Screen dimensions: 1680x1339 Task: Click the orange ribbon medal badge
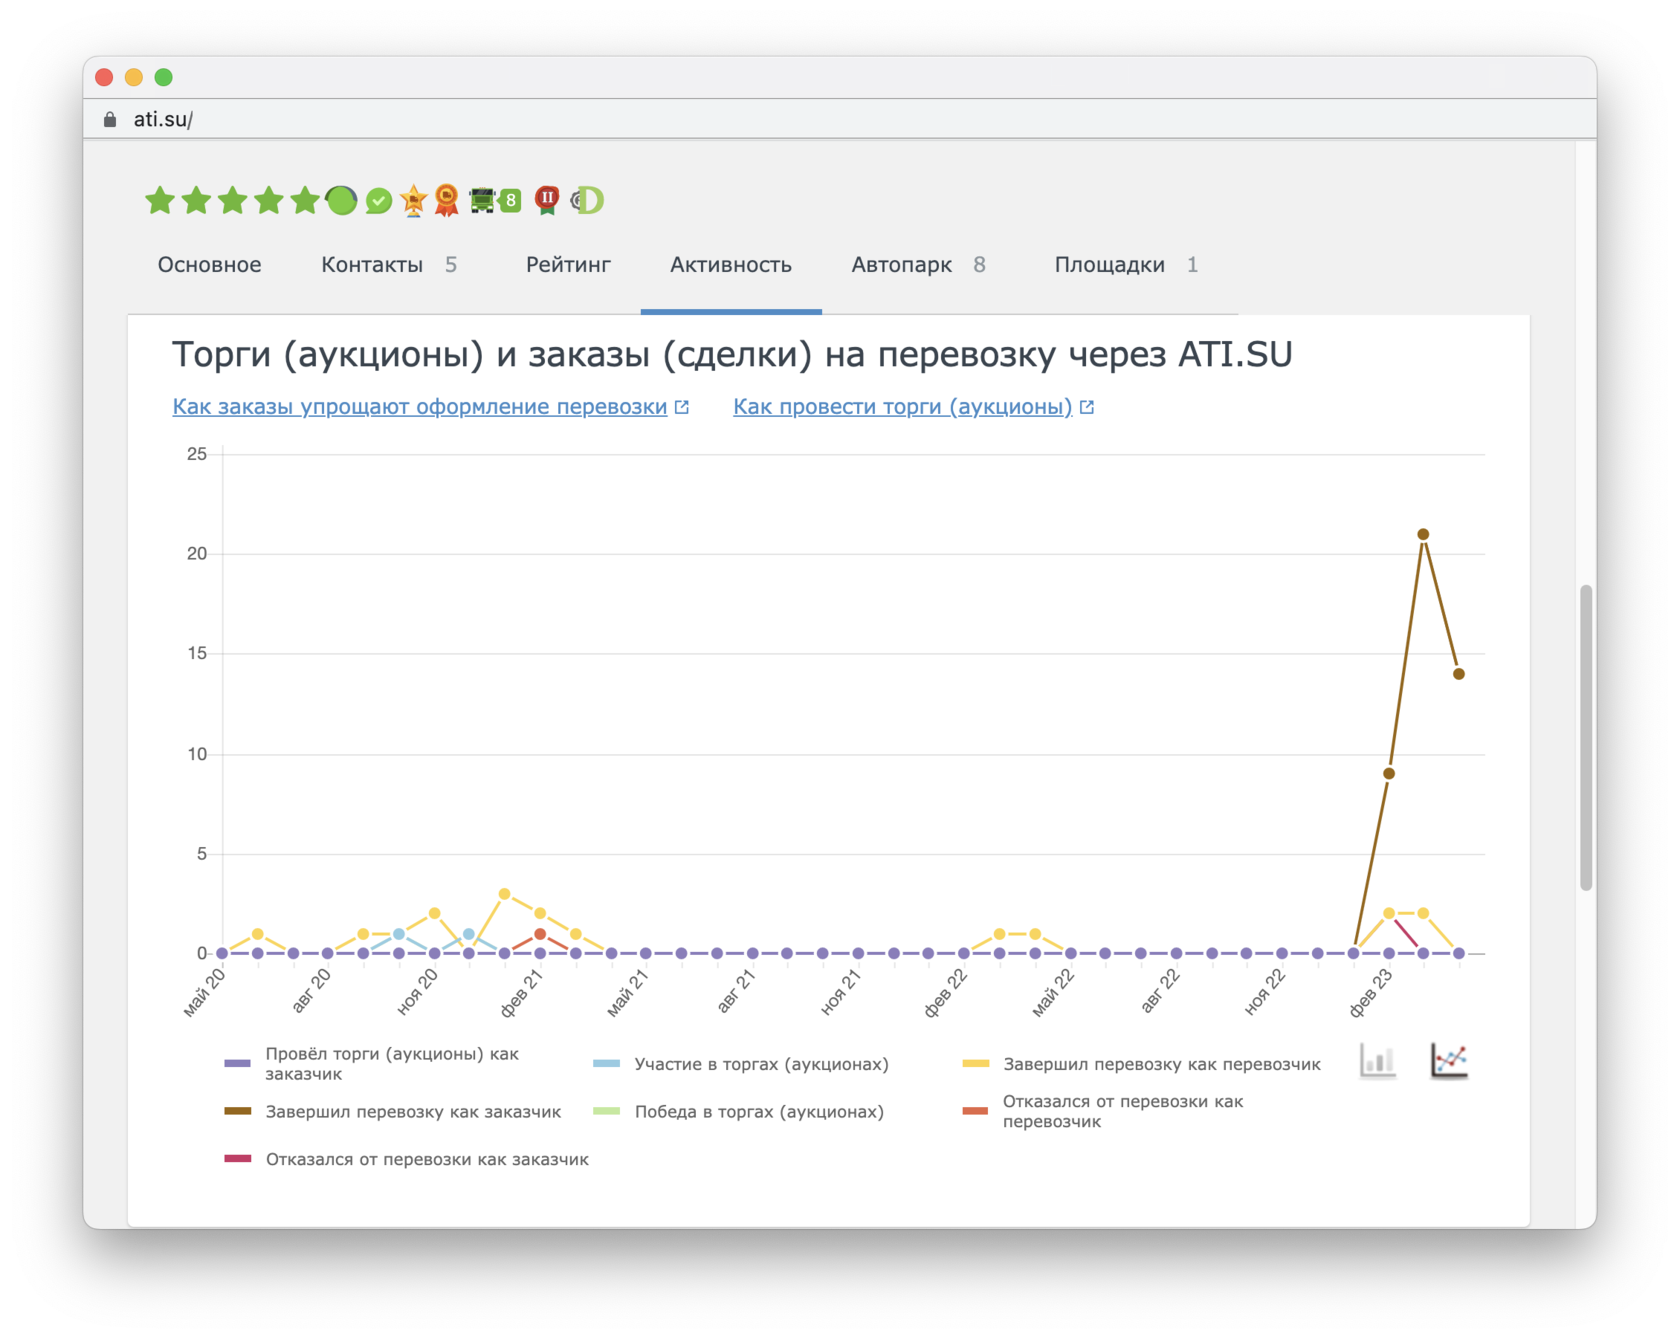coord(447,201)
